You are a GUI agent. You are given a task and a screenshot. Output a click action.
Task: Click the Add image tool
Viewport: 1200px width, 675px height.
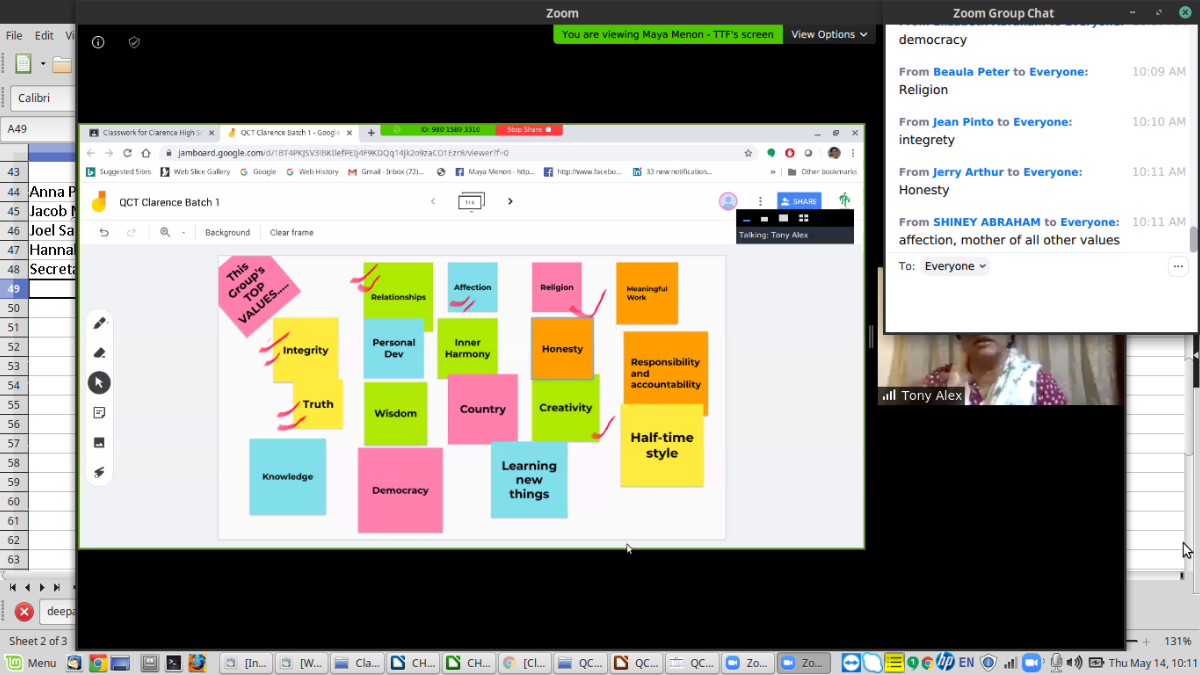click(99, 442)
